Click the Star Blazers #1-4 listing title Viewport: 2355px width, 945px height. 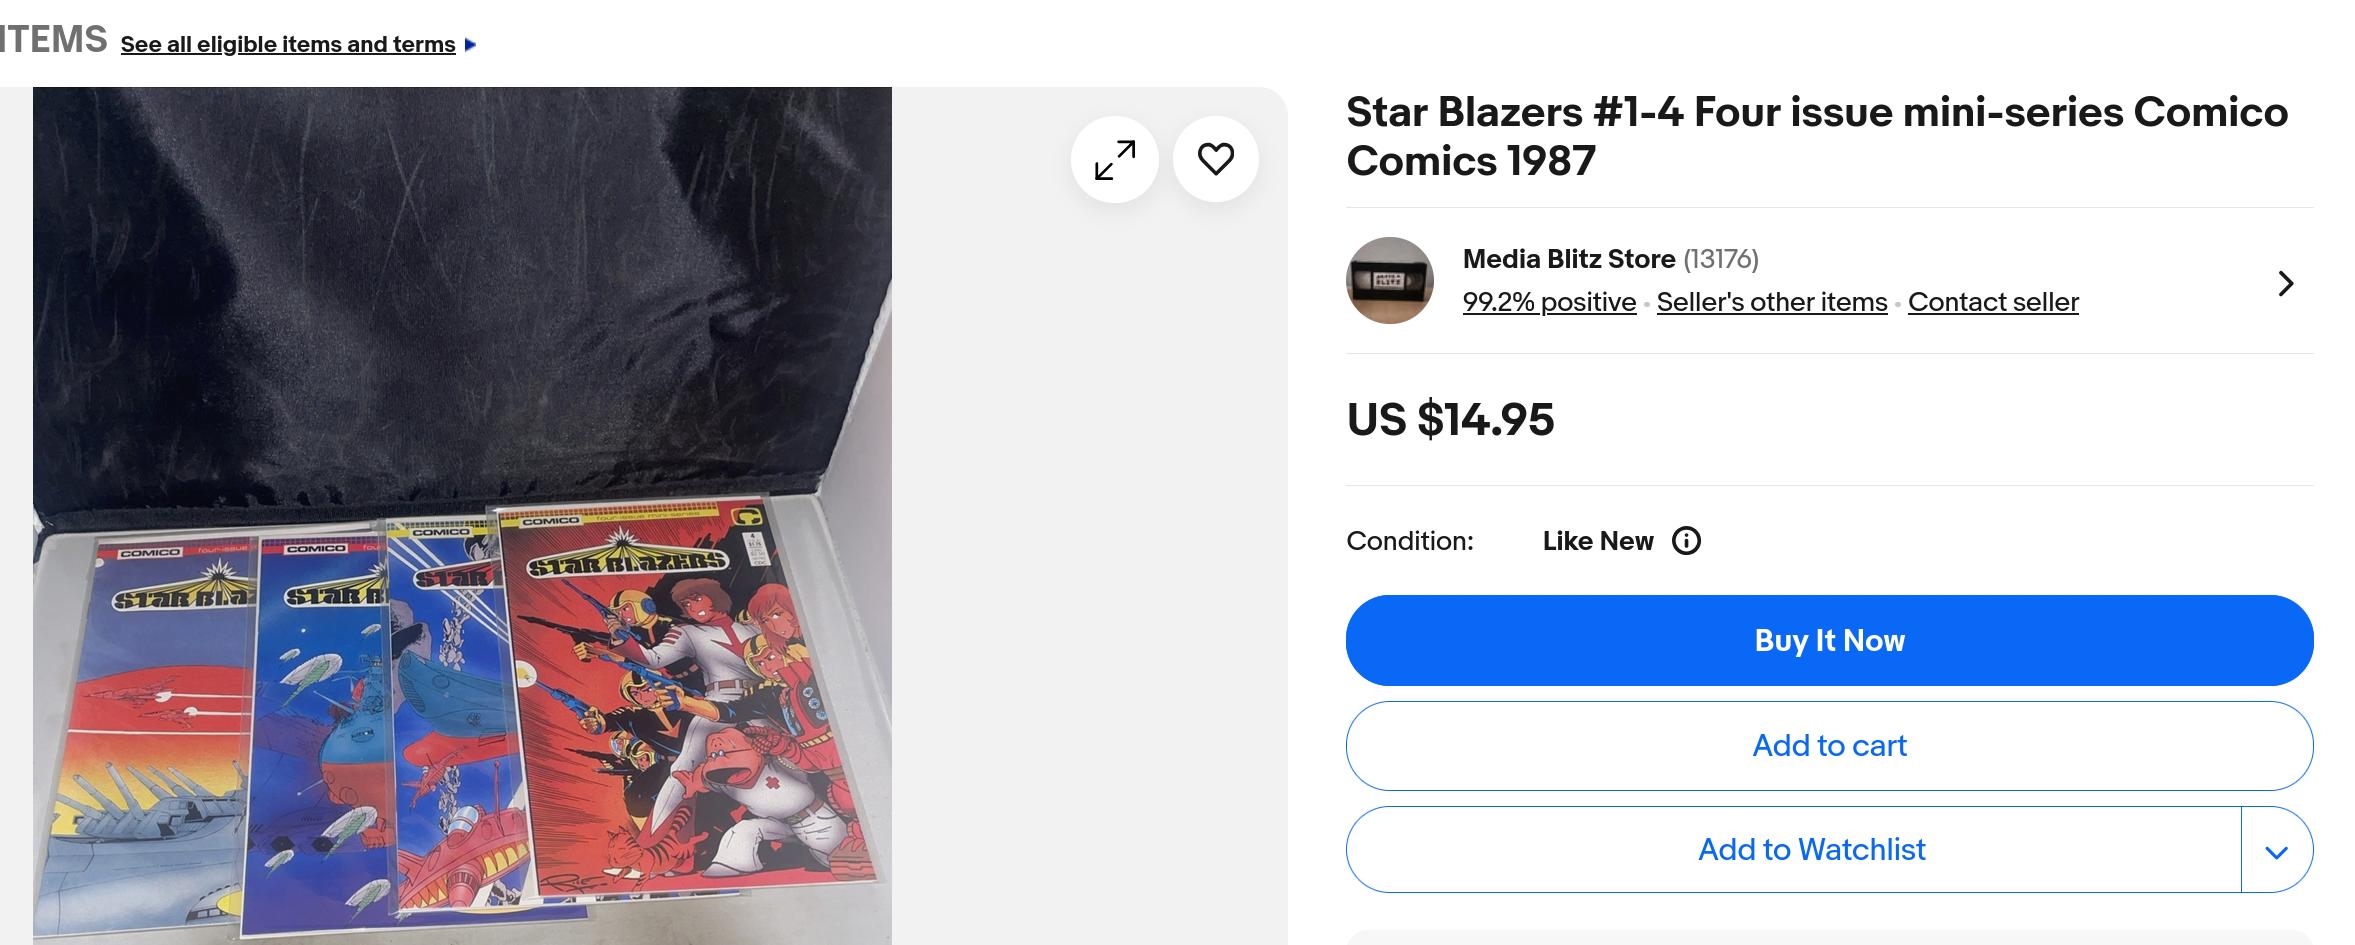click(x=1816, y=136)
